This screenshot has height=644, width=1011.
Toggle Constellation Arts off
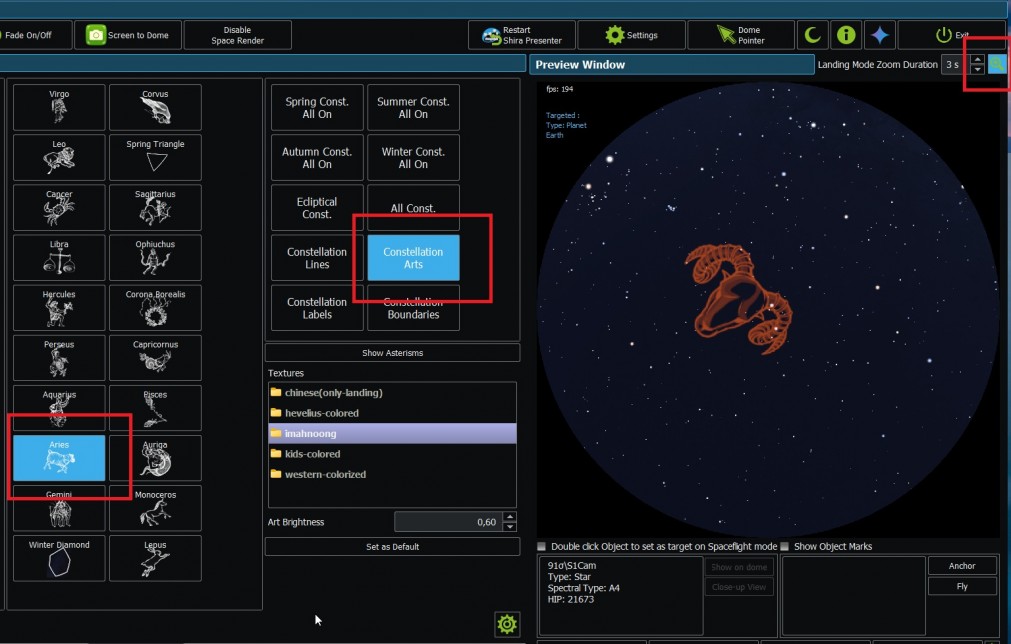click(413, 258)
